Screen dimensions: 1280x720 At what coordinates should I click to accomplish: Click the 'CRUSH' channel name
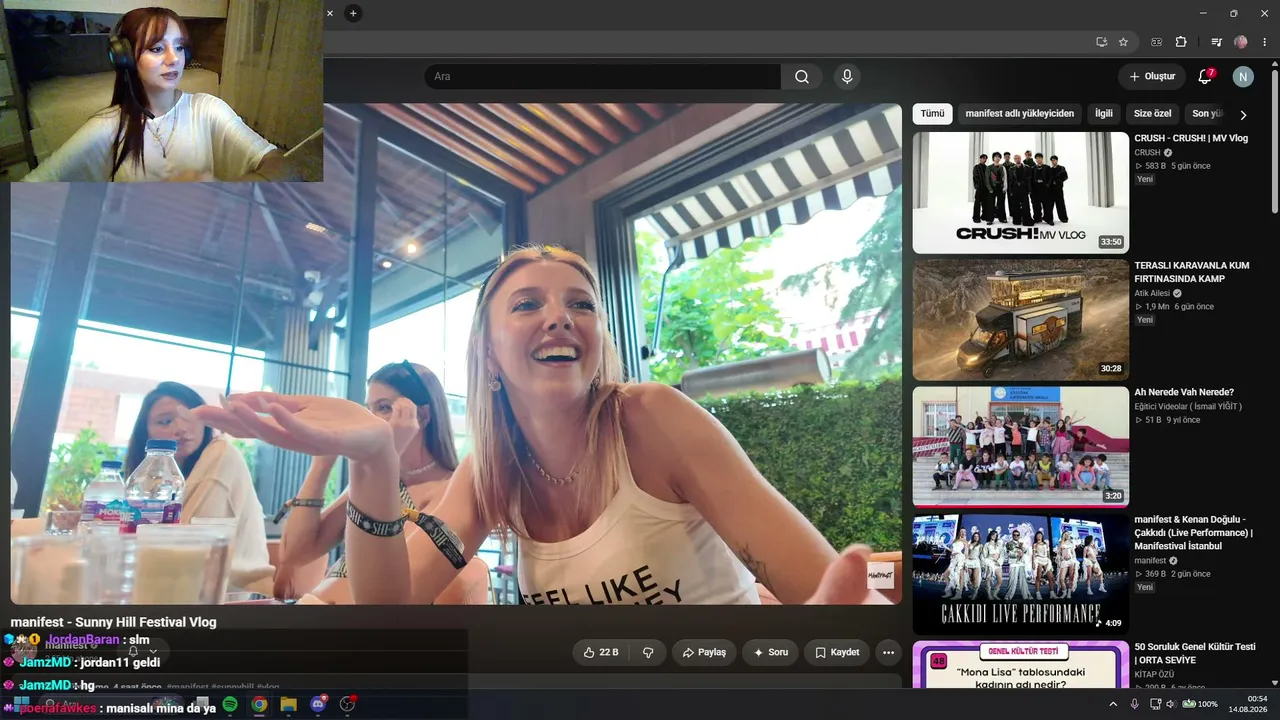click(x=1147, y=153)
